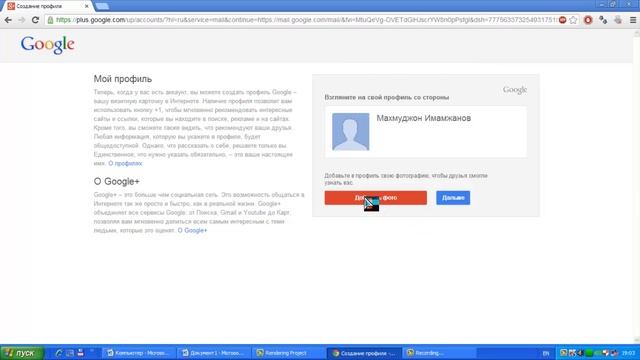
Task: Switch to the Компьютер taskbar window
Action: [139, 353]
